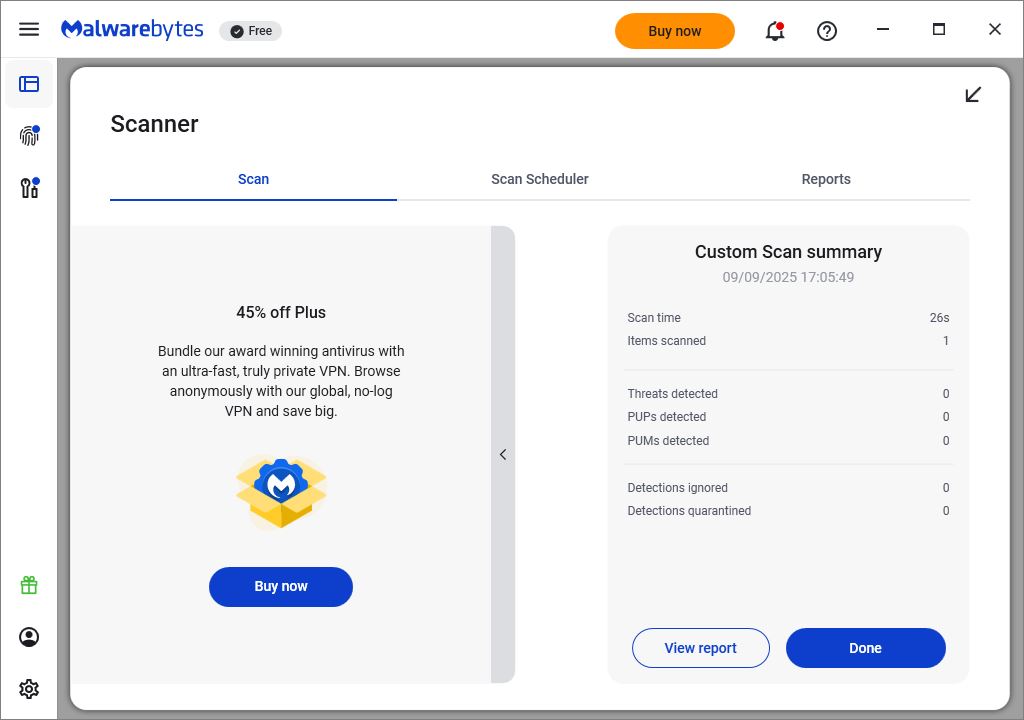This screenshot has height=720, width=1024.
Task: Click the View report button
Action: click(701, 648)
